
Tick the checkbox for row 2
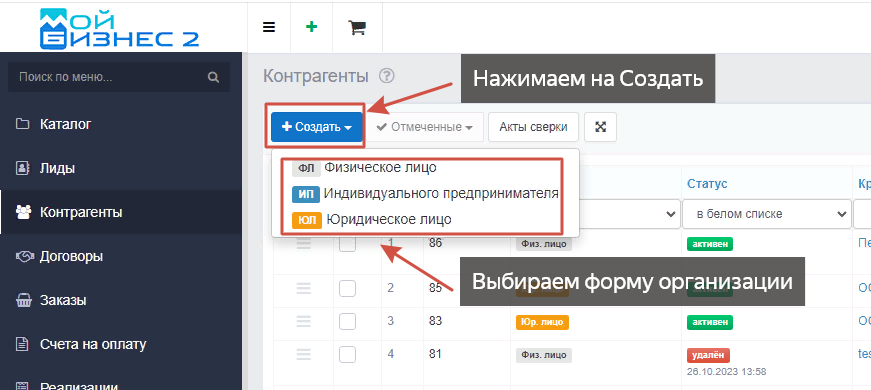(347, 288)
